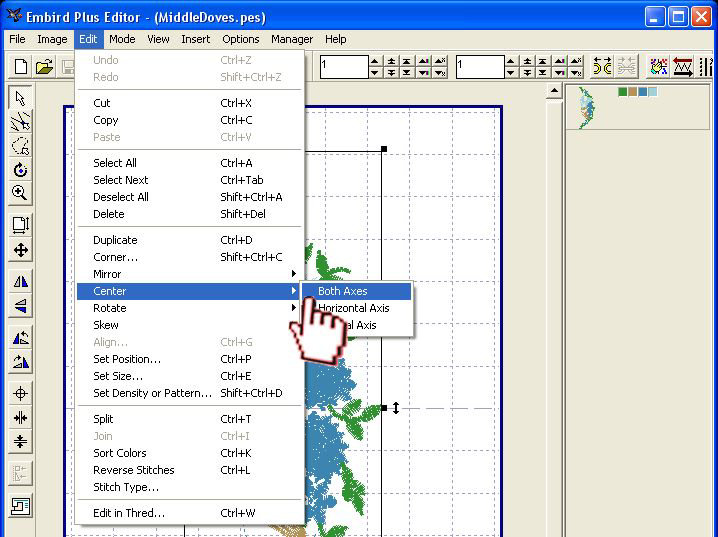The height and width of the screenshot is (537, 718).
Task: Choose Skew in the Edit menu
Action: pos(190,325)
